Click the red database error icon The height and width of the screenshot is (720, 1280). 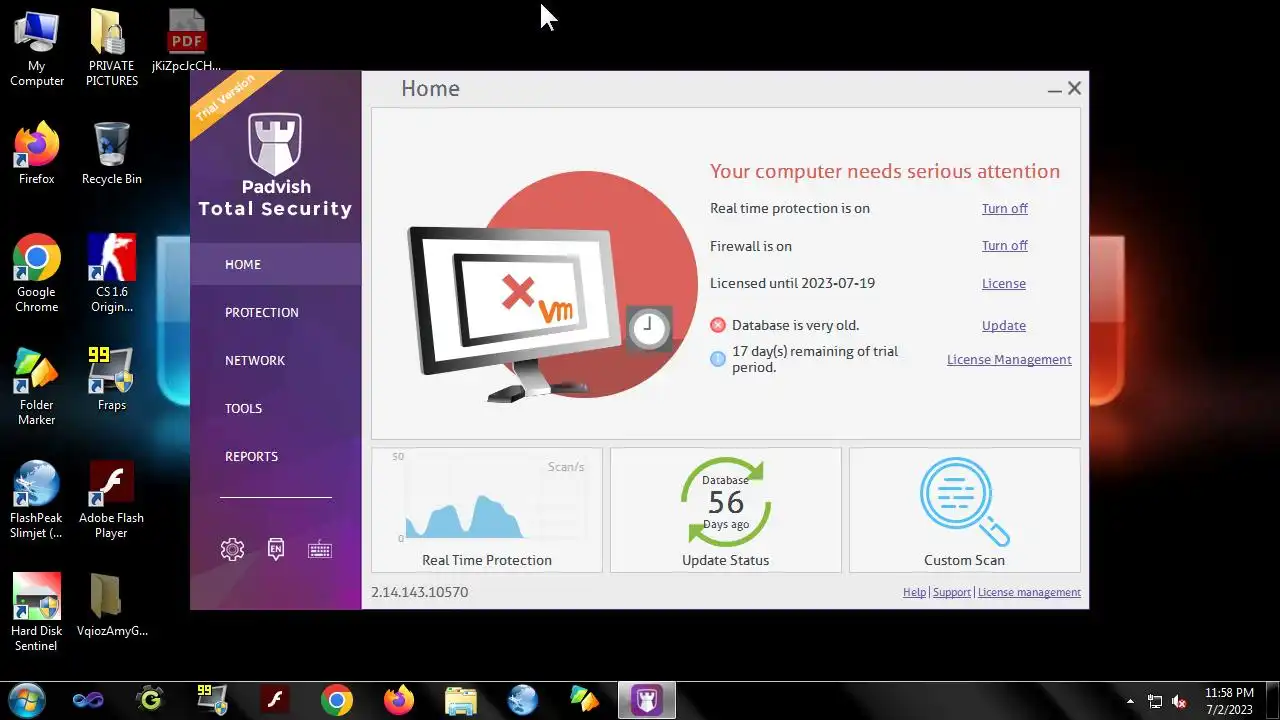click(x=718, y=325)
